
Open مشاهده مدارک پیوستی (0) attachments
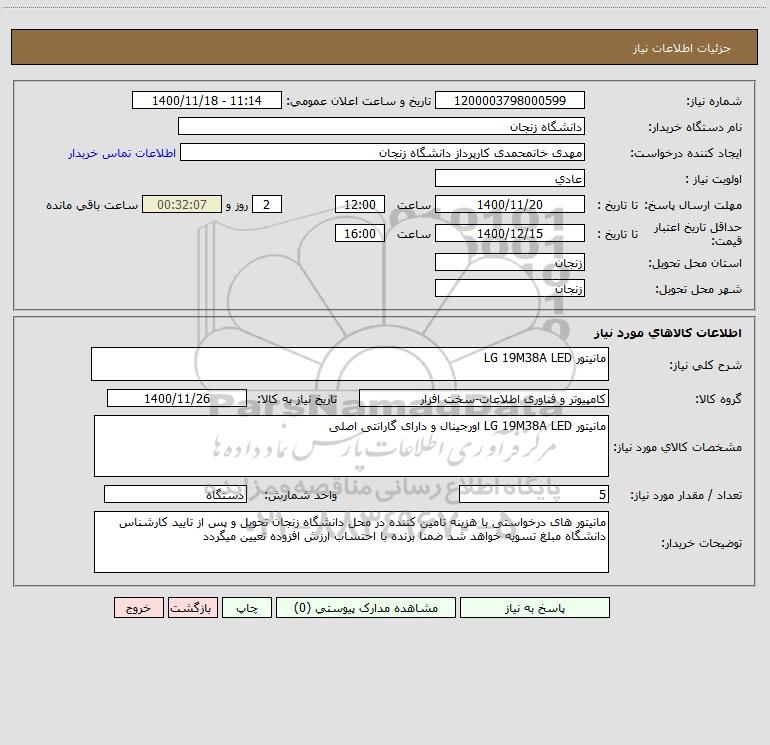click(365, 608)
